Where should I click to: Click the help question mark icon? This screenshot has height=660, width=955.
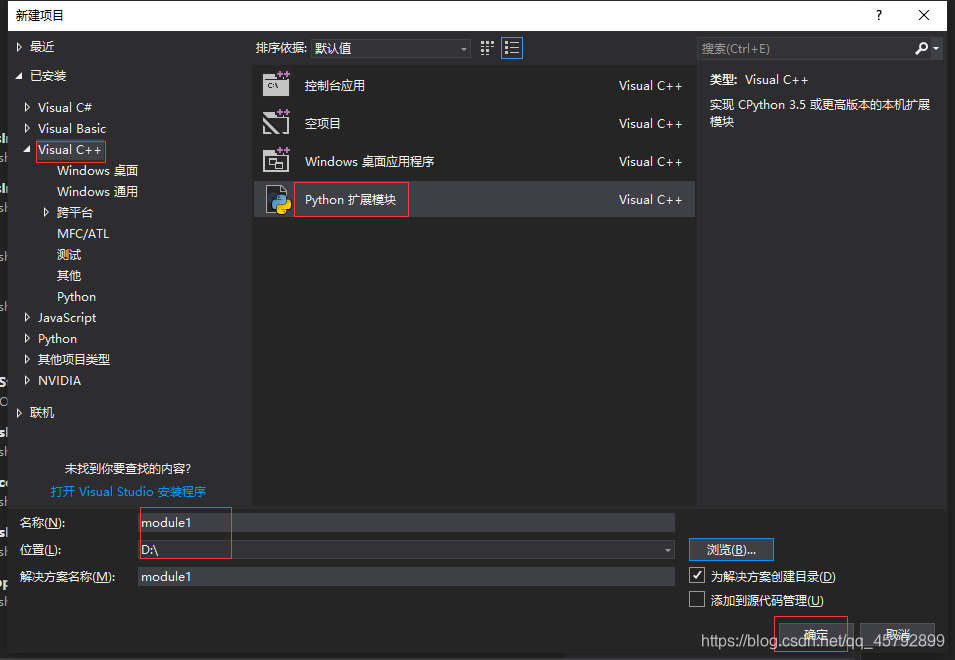[x=878, y=16]
